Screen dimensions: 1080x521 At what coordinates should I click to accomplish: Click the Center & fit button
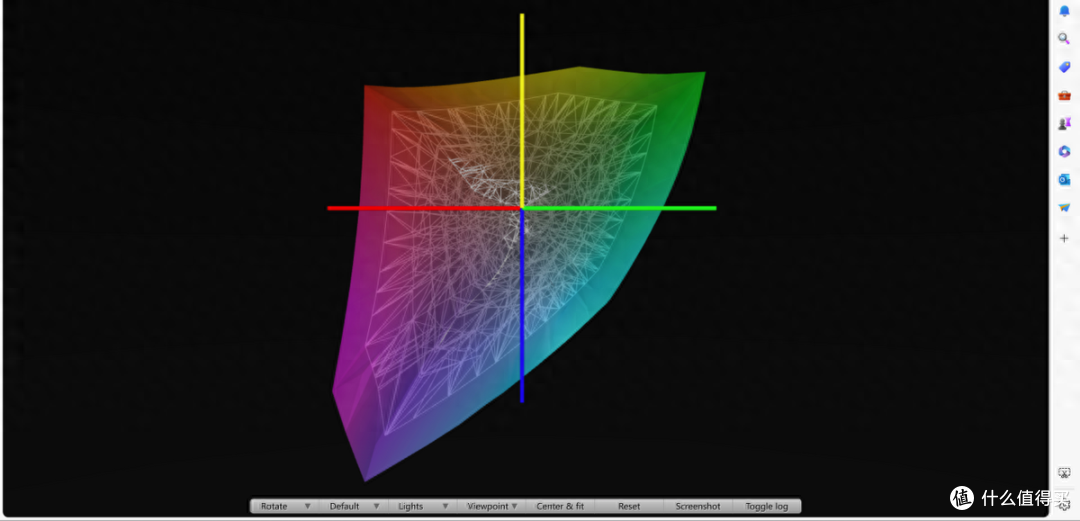[x=560, y=506]
